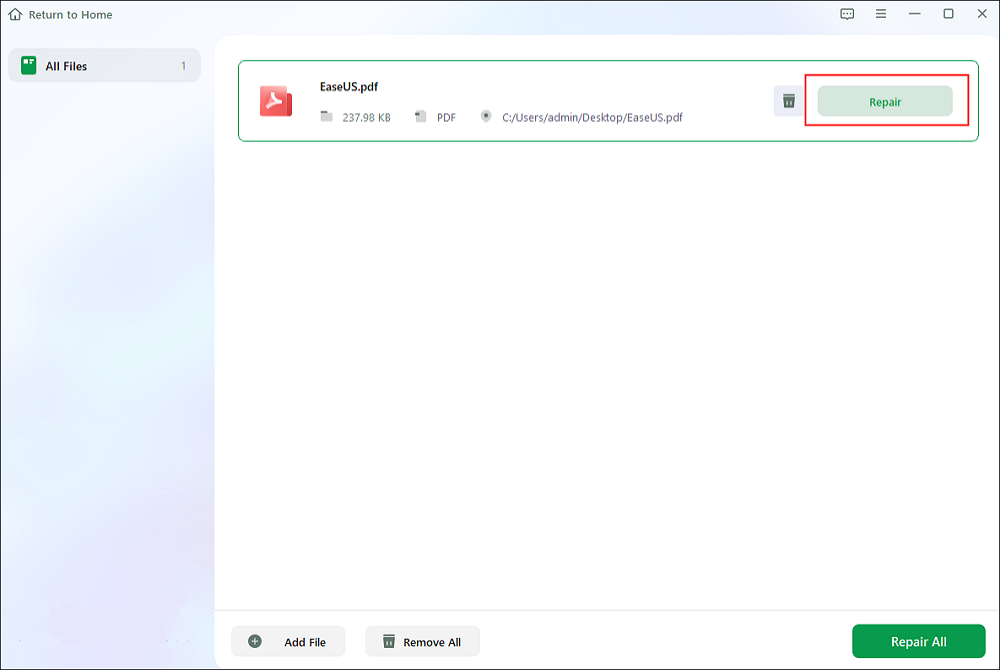Viewport: 1000px width, 670px height.
Task: Close the application window
Action: click(982, 13)
